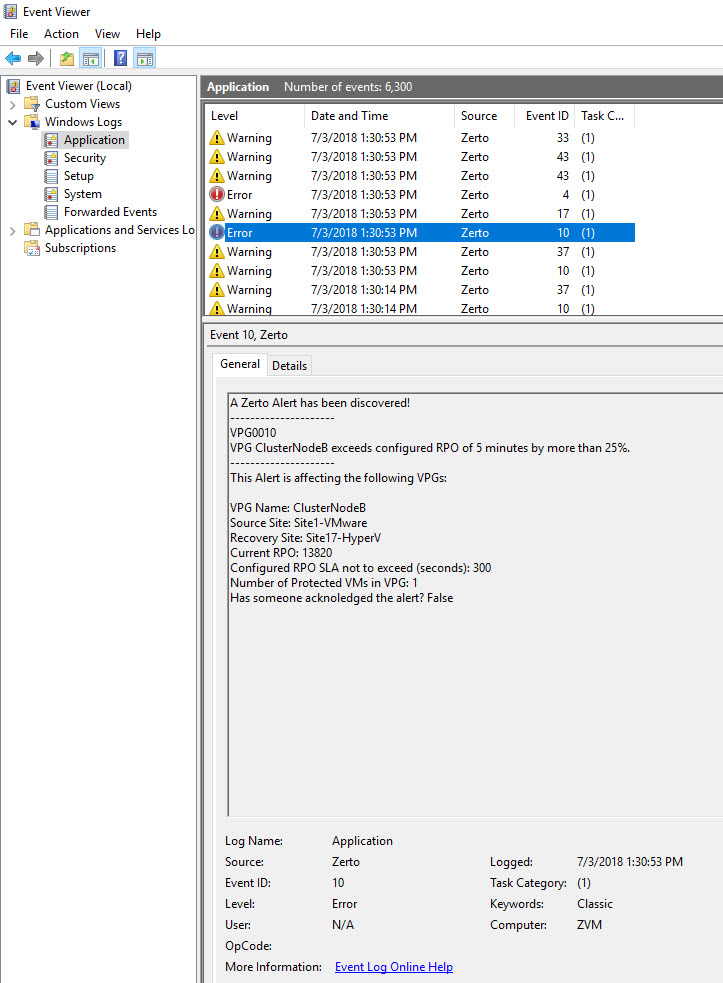Sort events by the Event ID column header

point(544,116)
